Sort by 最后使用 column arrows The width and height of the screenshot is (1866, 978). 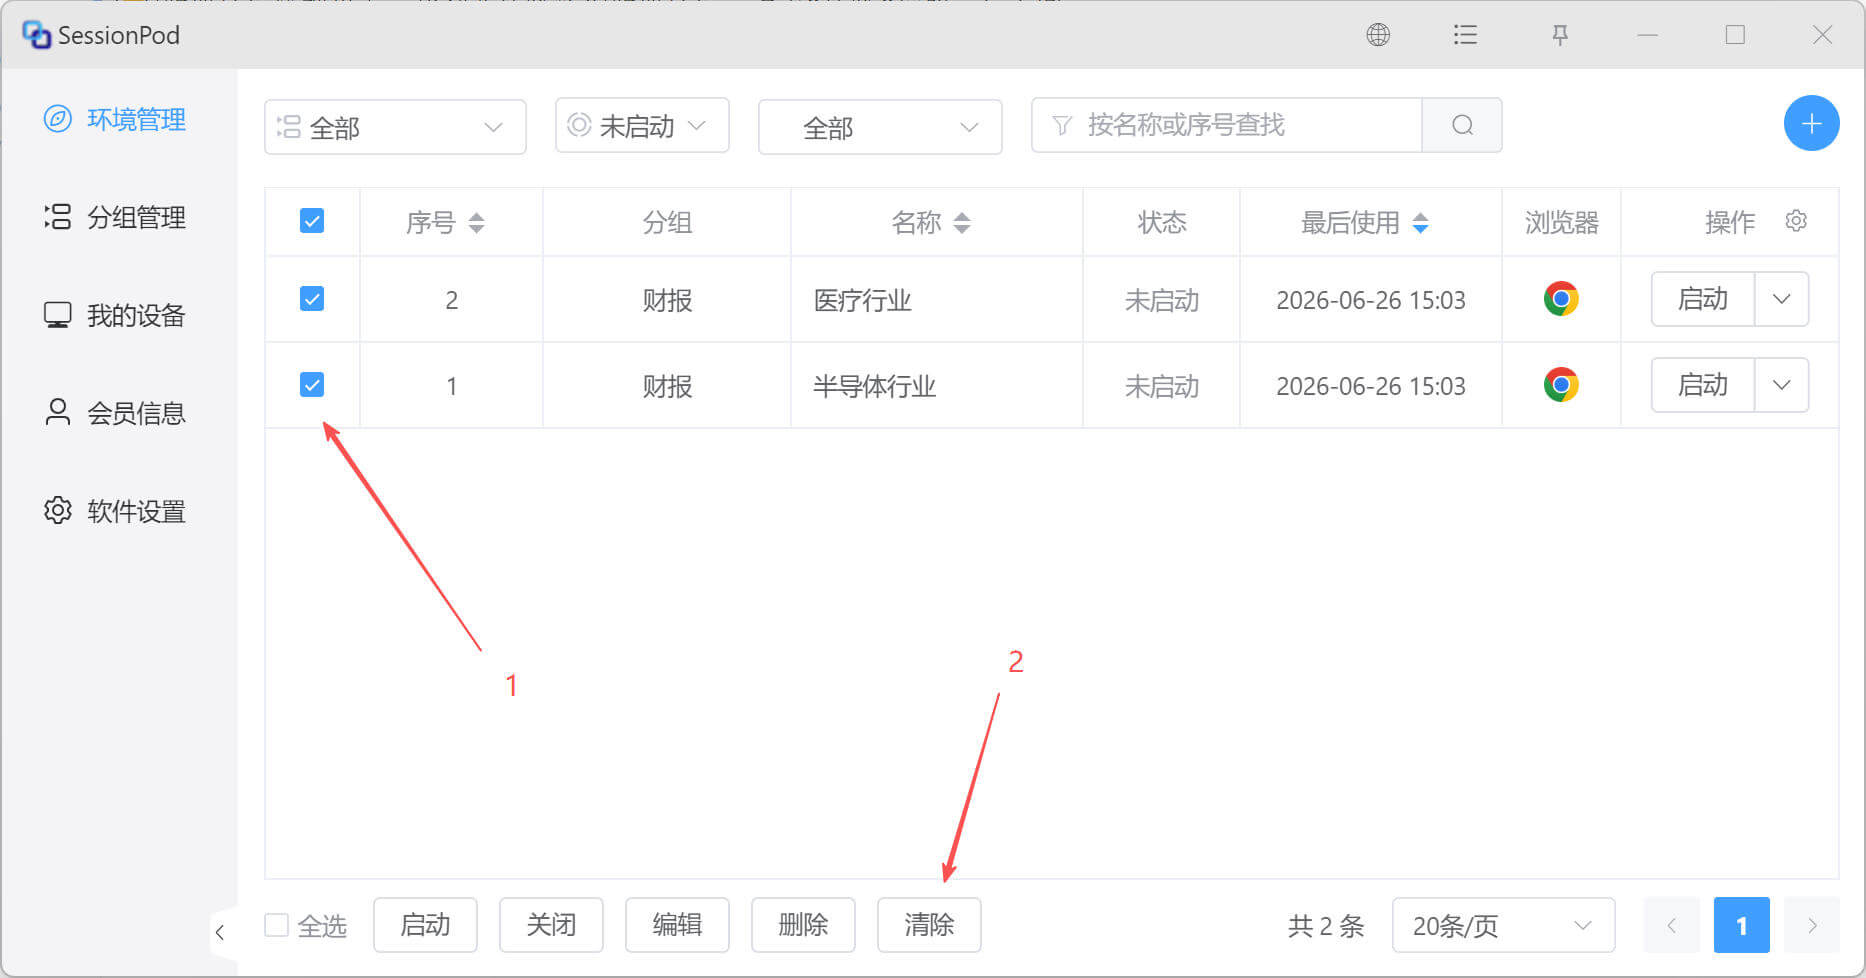coord(1420,223)
